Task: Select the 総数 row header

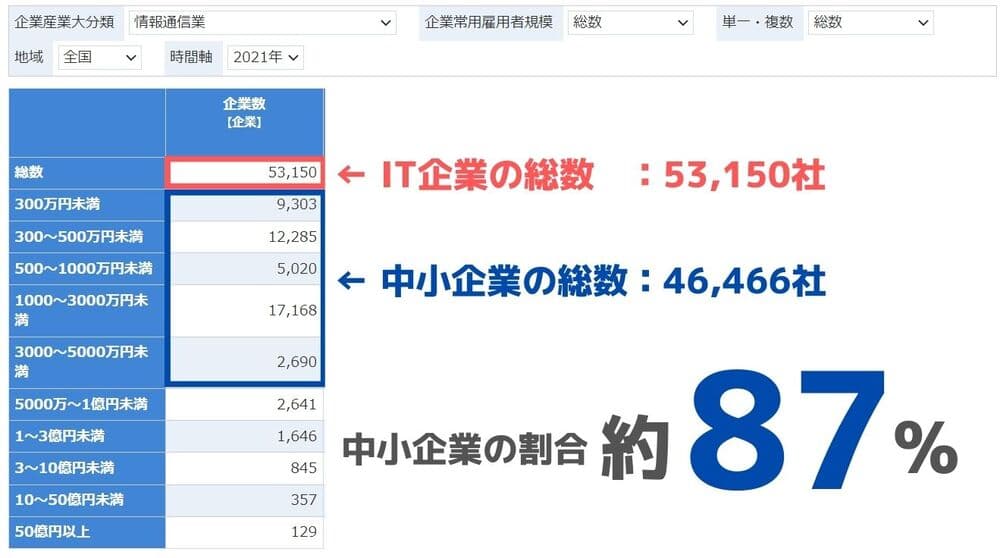Action: click(87, 172)
